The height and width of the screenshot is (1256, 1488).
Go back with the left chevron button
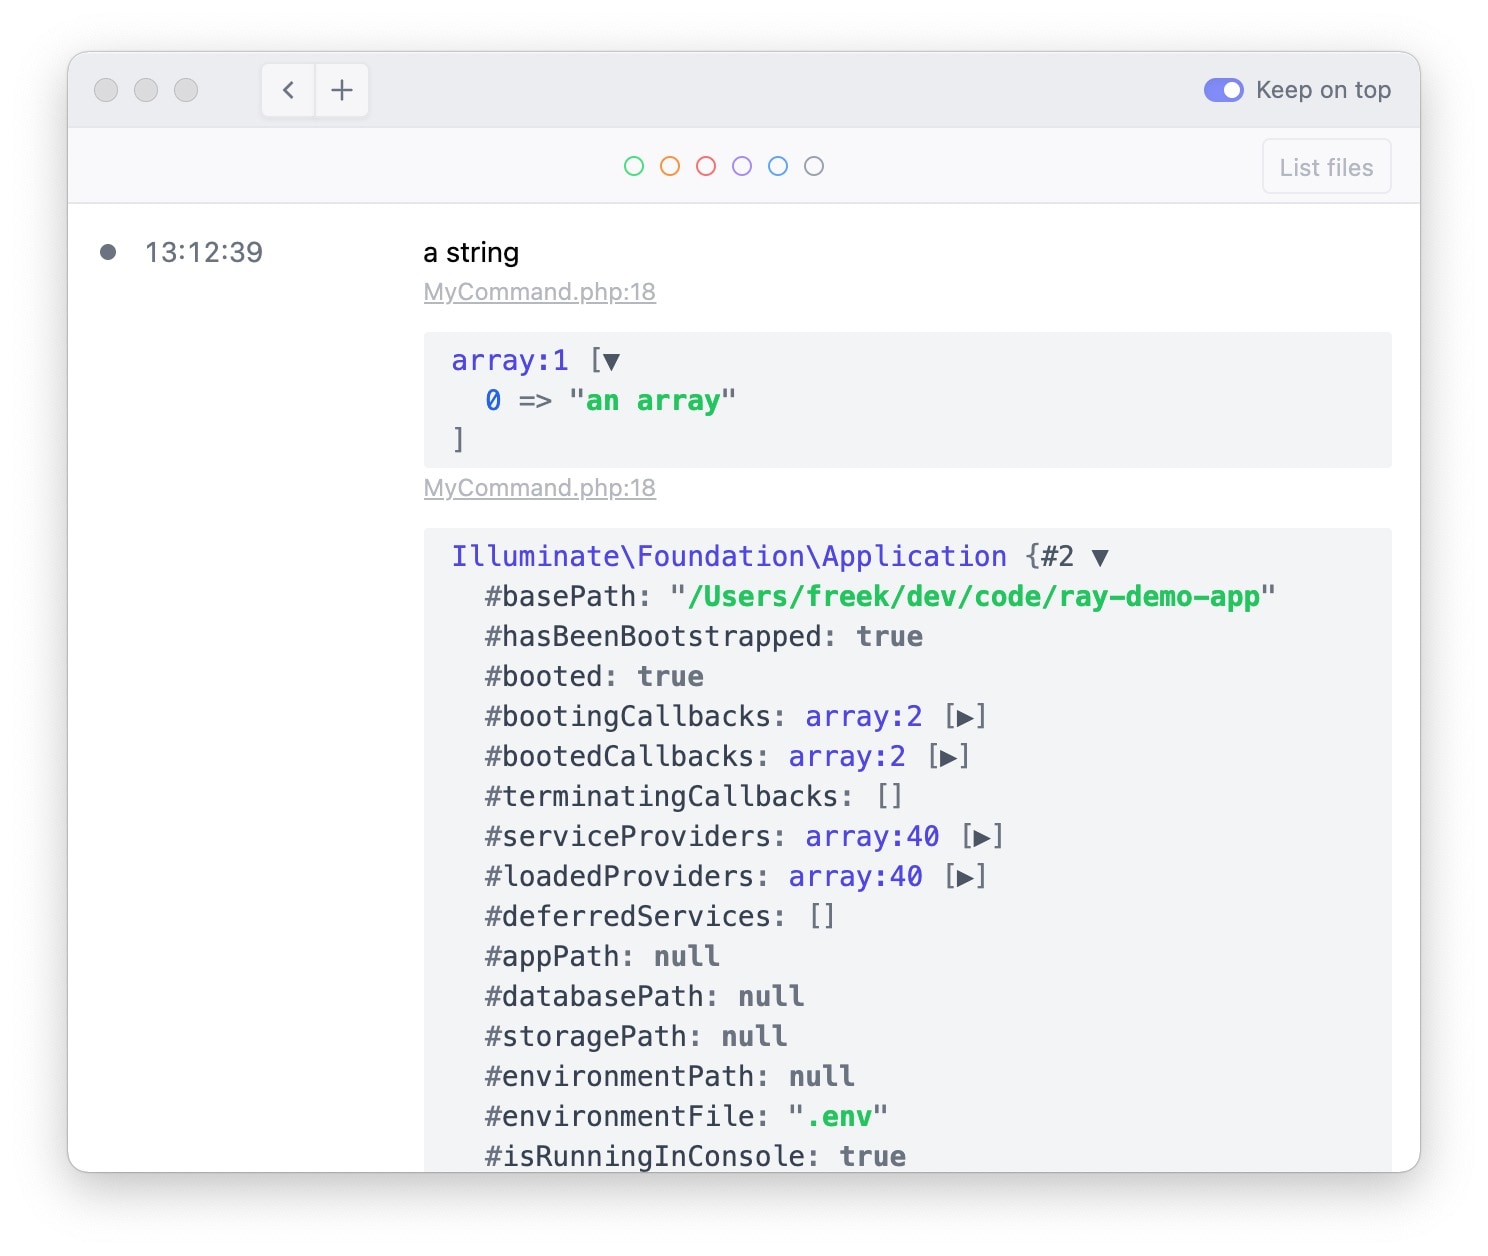(x=288, y=90)
